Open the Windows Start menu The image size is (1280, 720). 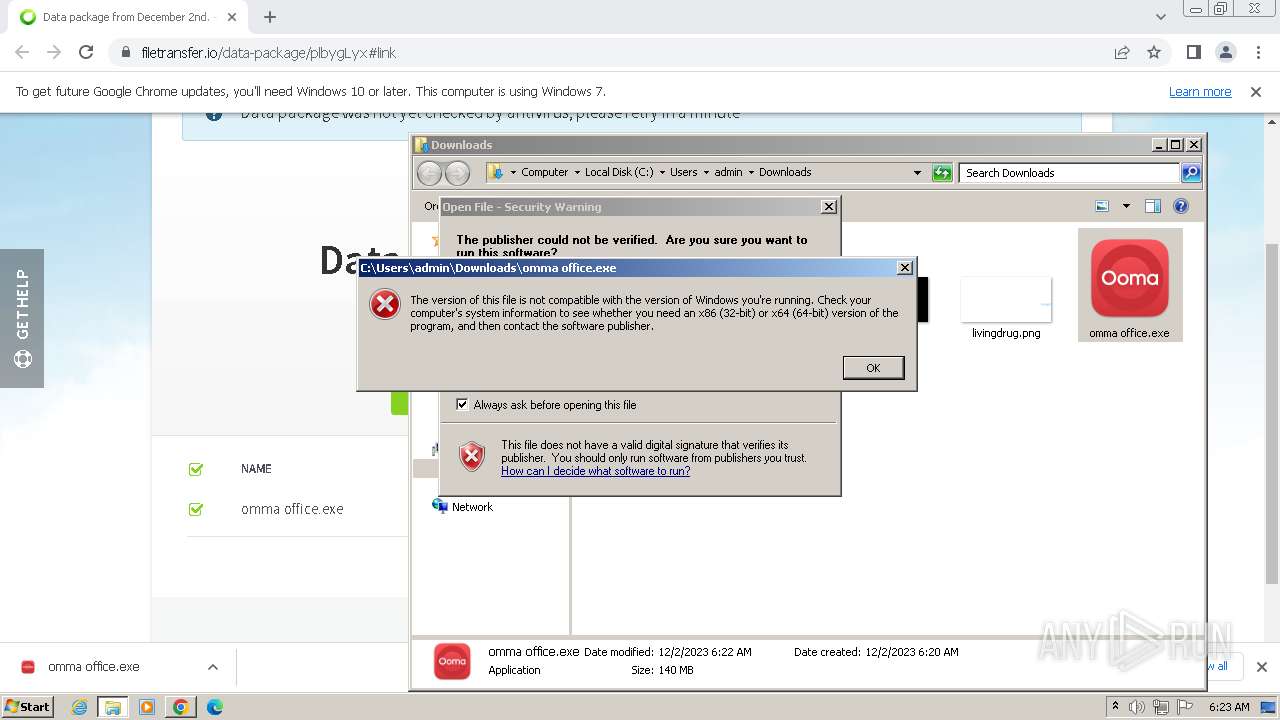coord(27,706)
